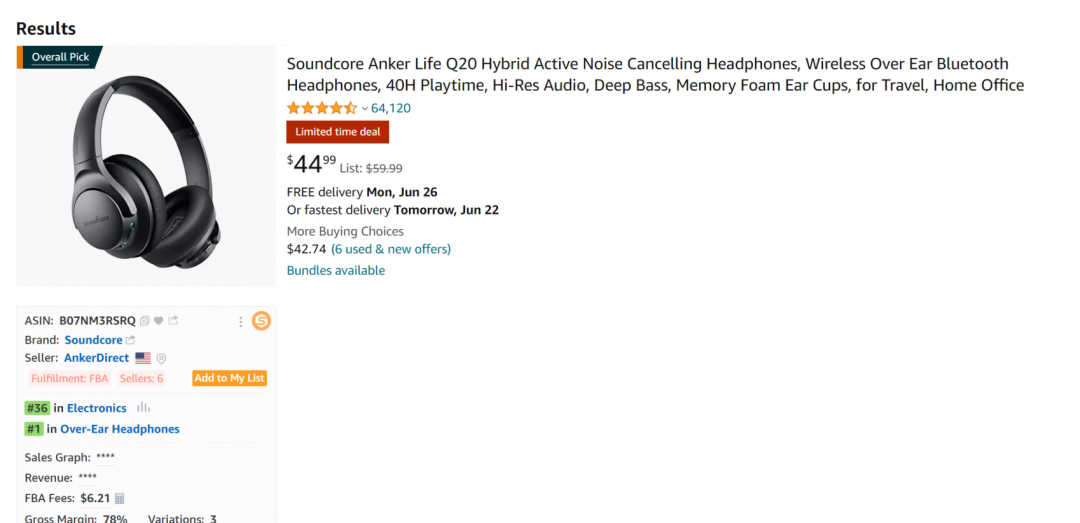Open the FBA fees calculator icon
The height and width of the screenshot is (523, 1080).
(120, 498)
